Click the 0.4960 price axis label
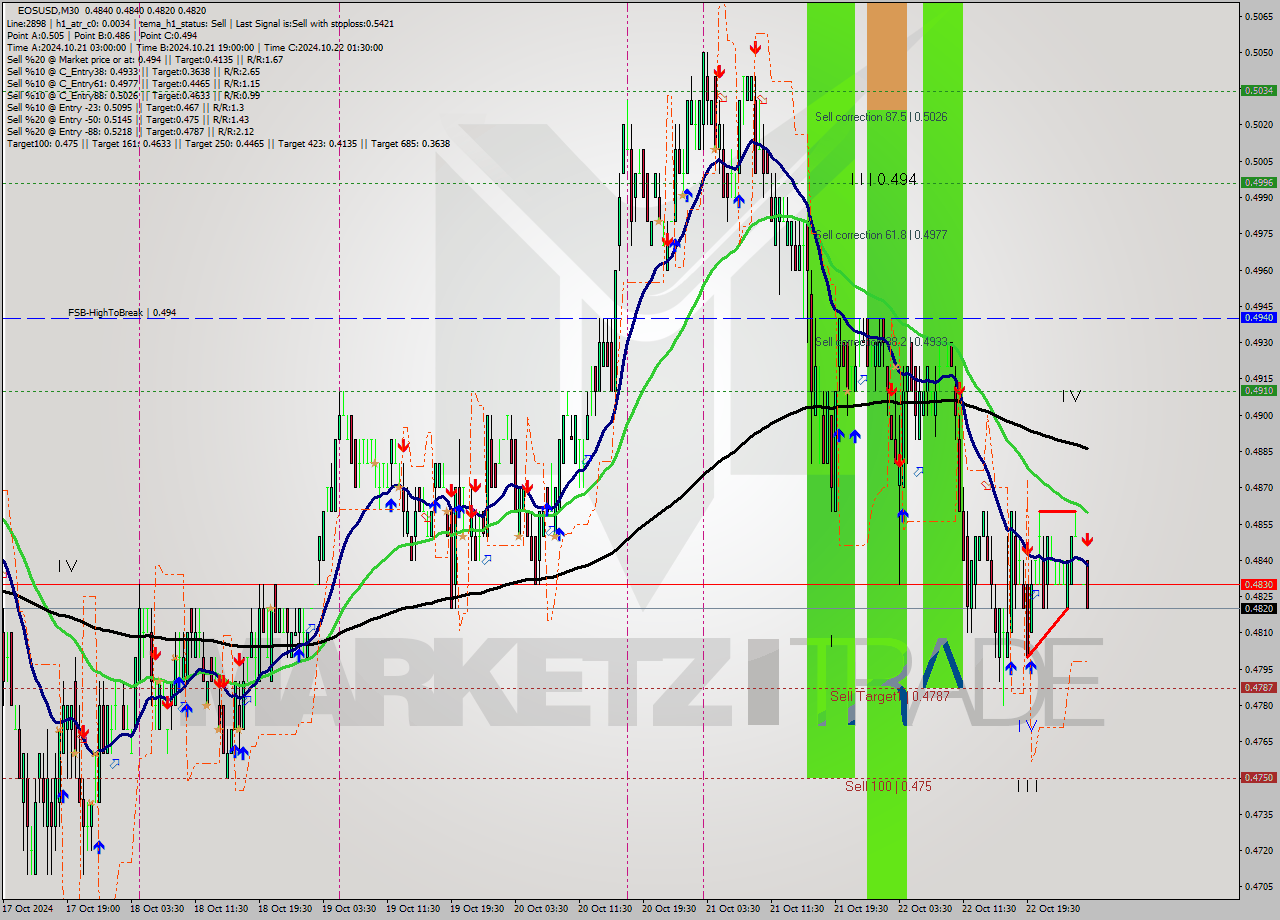1280x920 pixels. [1259, 270]
